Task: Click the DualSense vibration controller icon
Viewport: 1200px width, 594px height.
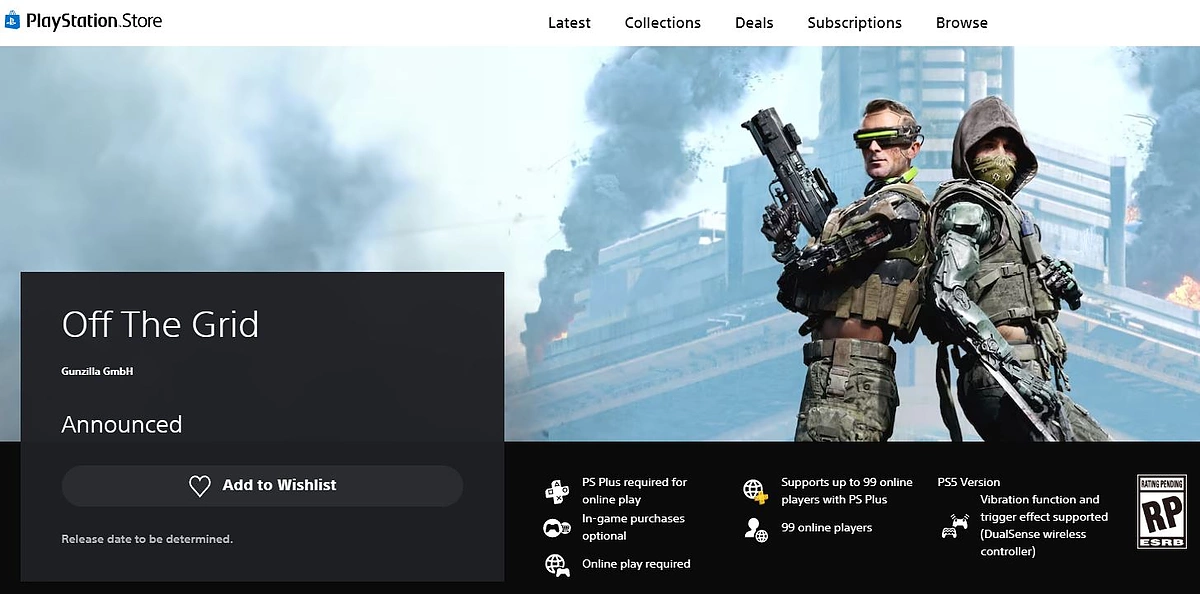Action: pyautogui.click(x=955, y=526)
